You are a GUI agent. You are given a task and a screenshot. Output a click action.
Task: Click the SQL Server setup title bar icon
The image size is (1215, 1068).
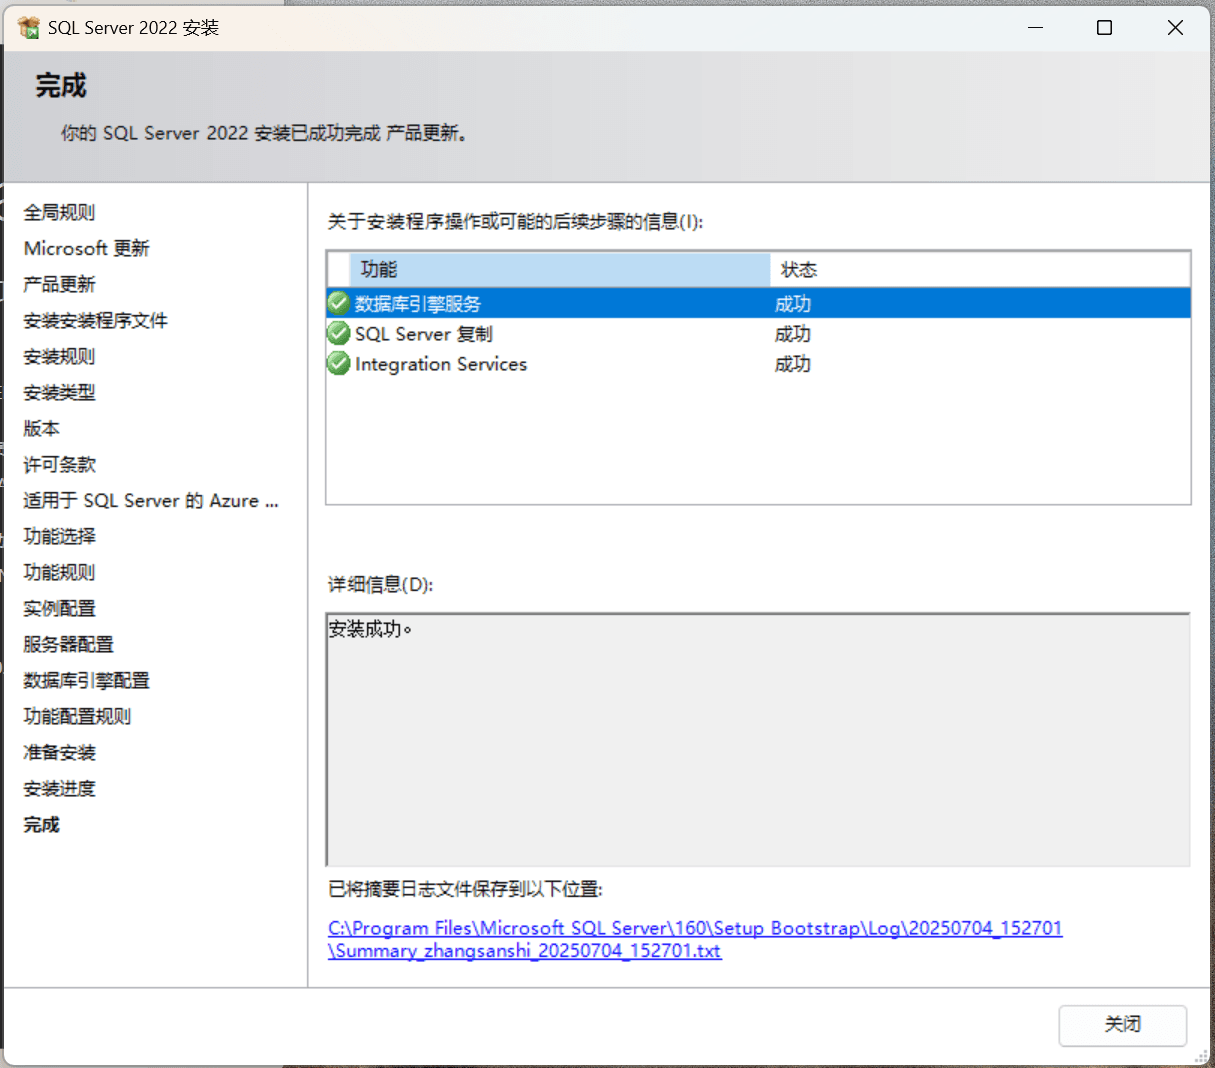(x=29, y=27)
